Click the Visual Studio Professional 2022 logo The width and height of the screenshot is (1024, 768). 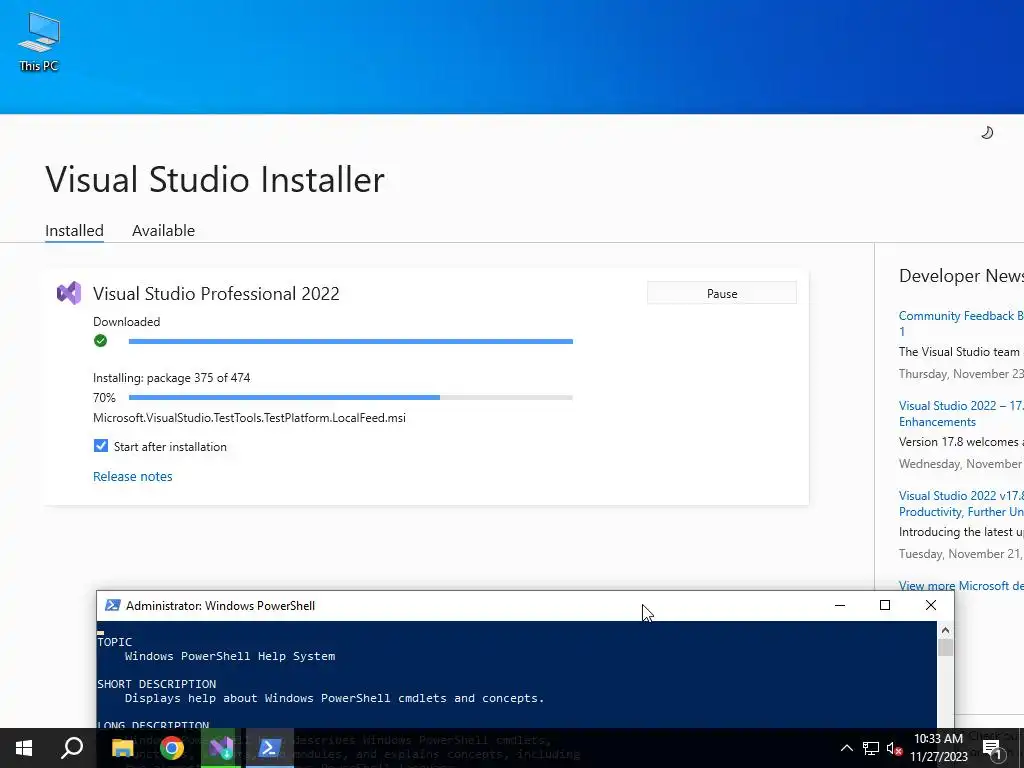pos(69,293)
